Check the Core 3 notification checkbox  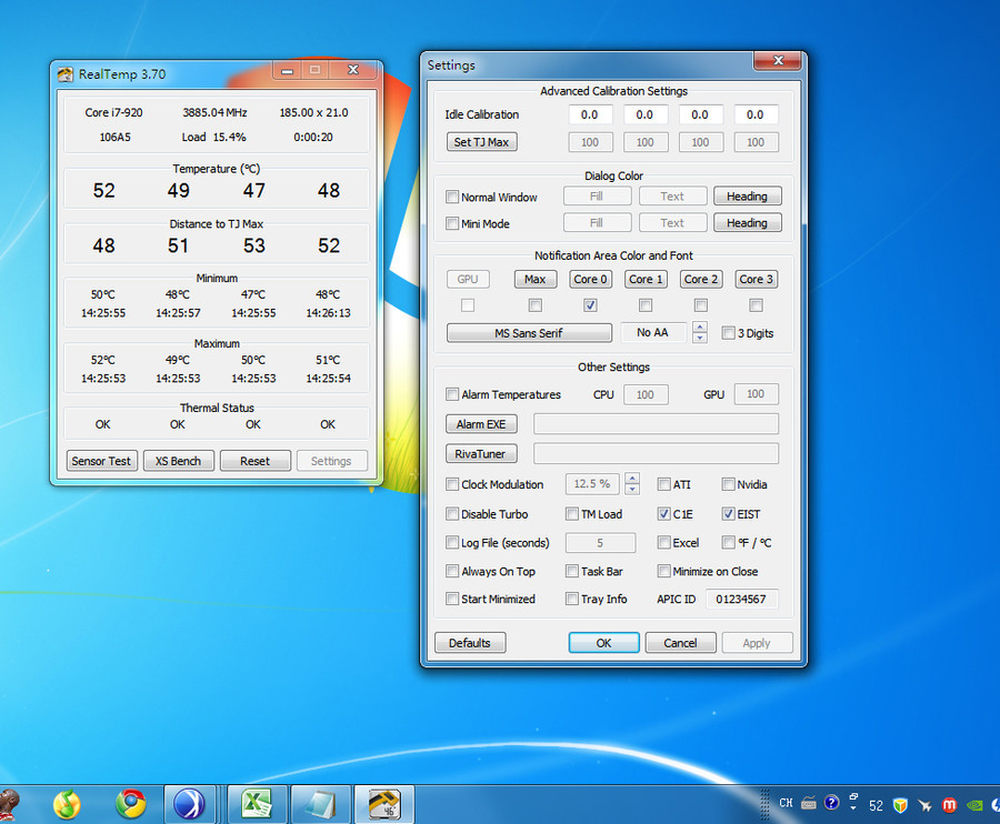(756, 305)
